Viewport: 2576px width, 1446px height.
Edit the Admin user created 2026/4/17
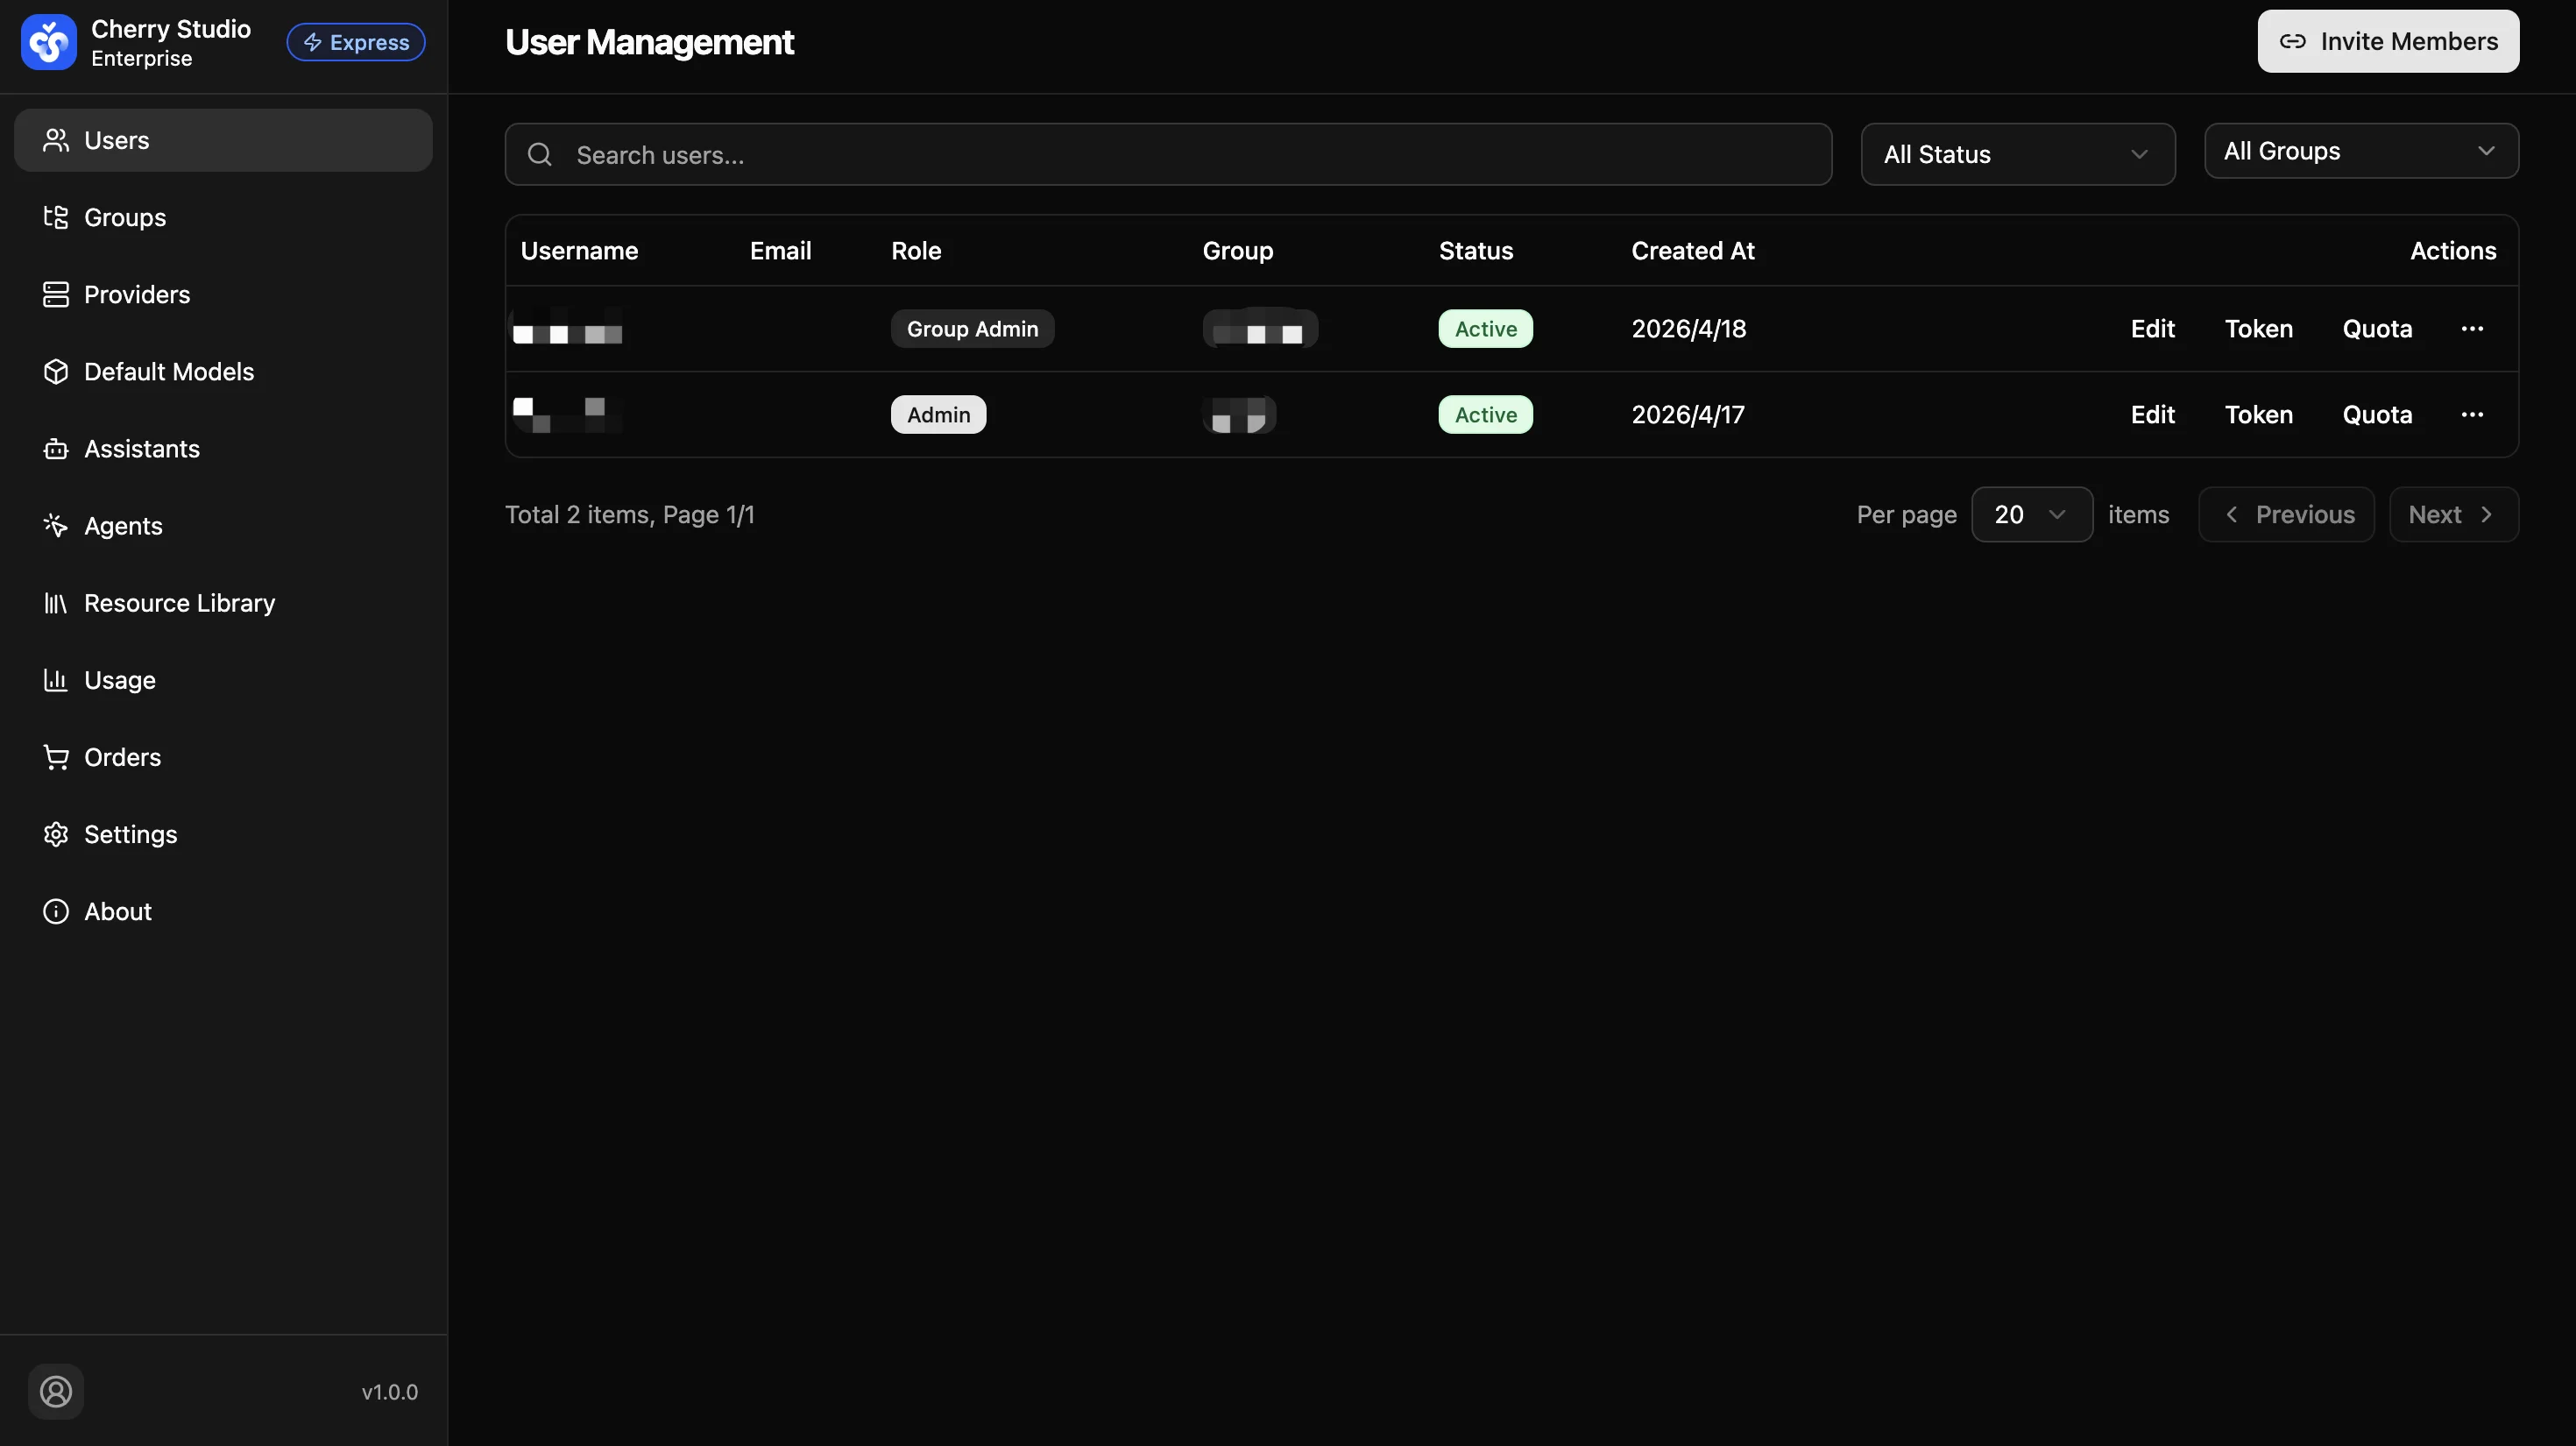(x=2152, y=414)
